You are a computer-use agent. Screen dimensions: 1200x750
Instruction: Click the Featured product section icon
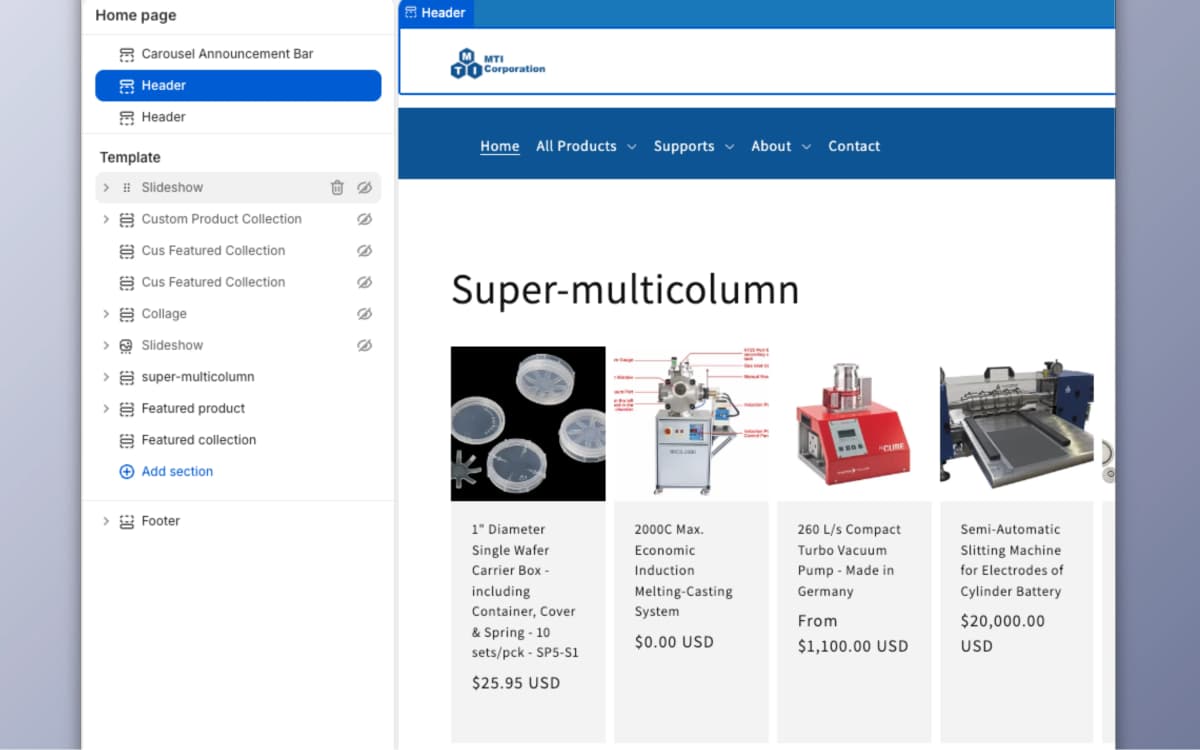click(x=127, y=409)
